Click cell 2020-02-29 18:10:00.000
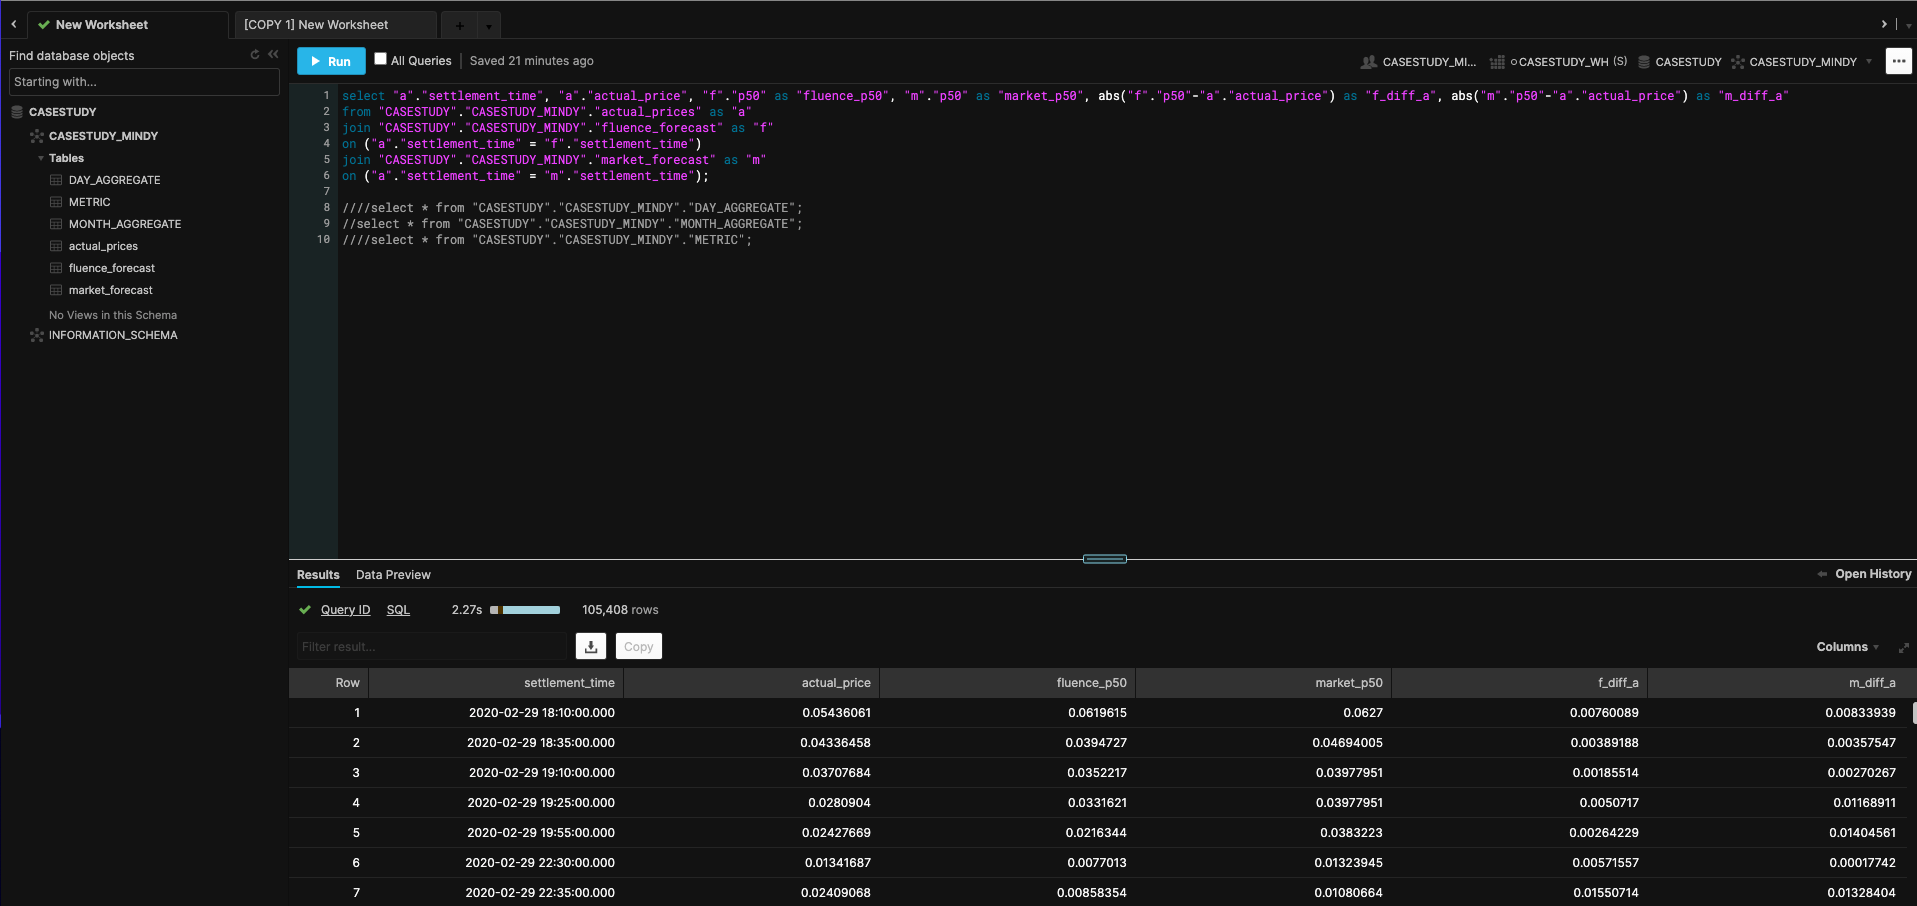Screen dimensions: 1917x906 [x=541, y=713]
